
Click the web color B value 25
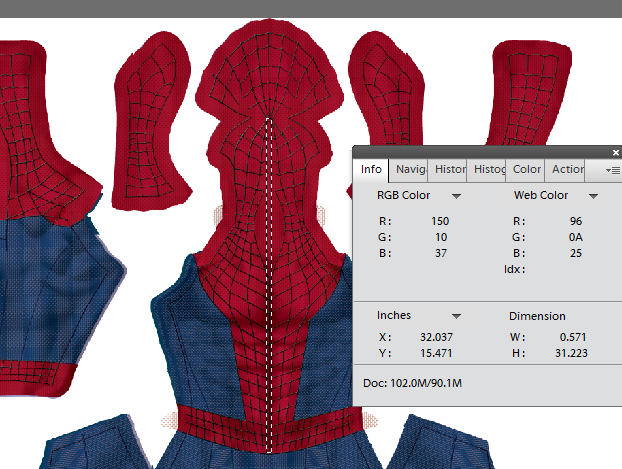tap(576, 253)
